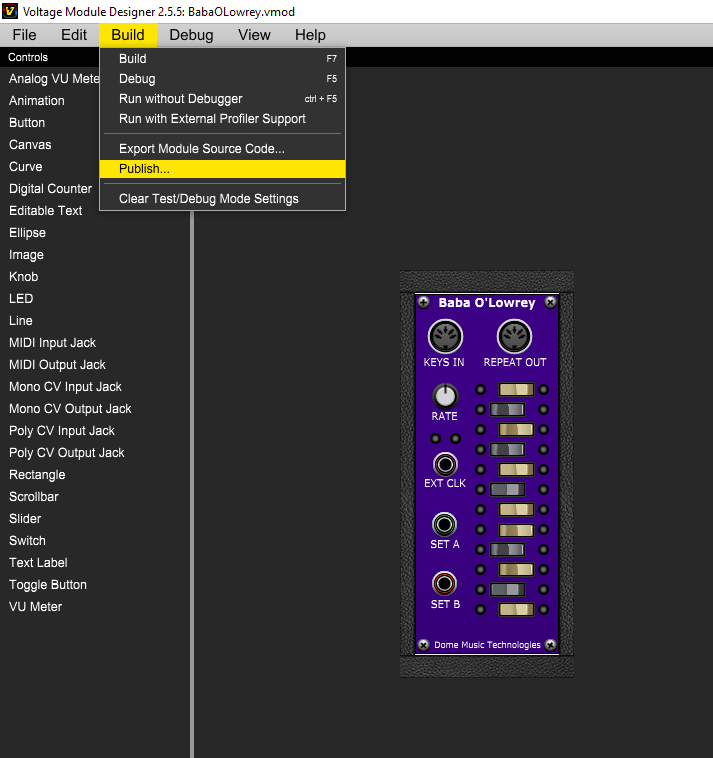Select Run without Debugger
713x758 pixels.
coord(222,99)
